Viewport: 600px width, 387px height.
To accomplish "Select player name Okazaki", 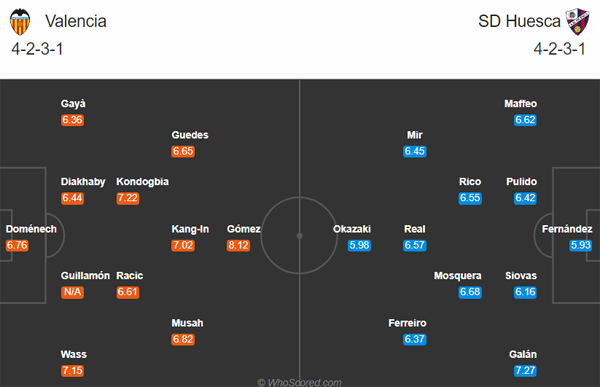I will [x=352, y=229].
